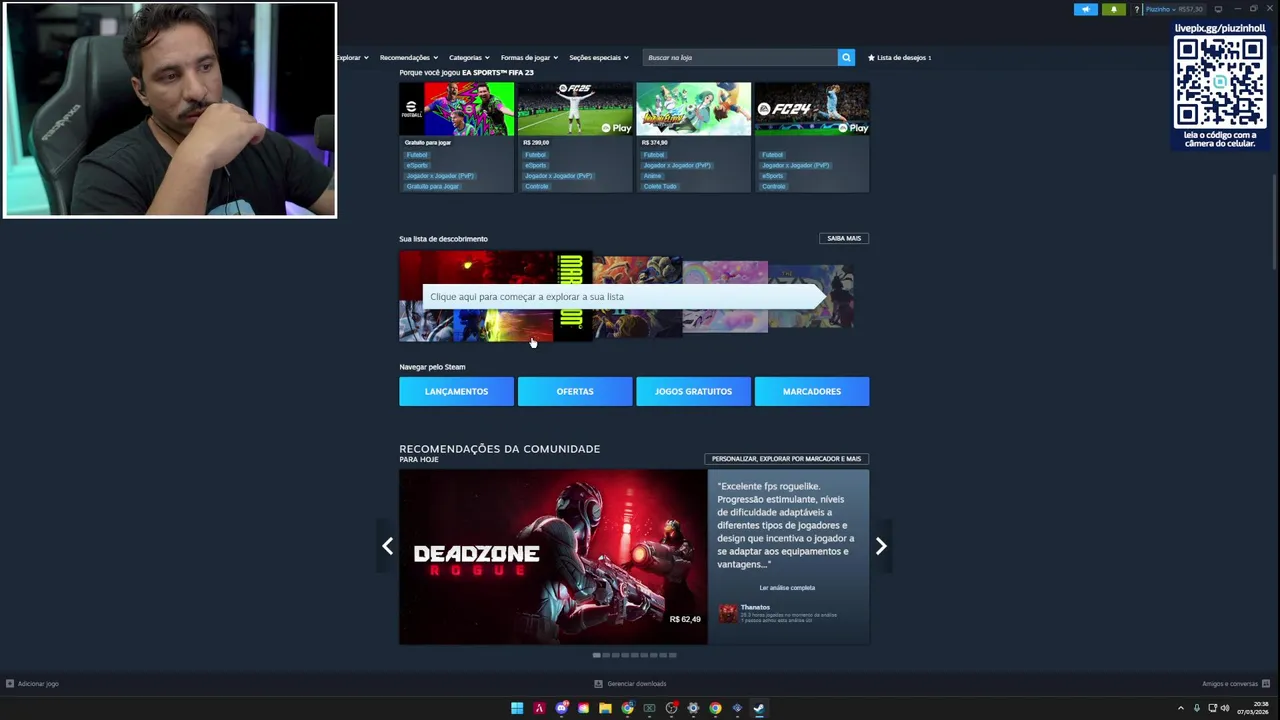This screenshot has width=1280, height=720.
Task: Open the Inazuma Eleven anime soccer game thumbnail
Action: [x=693, y=109]
